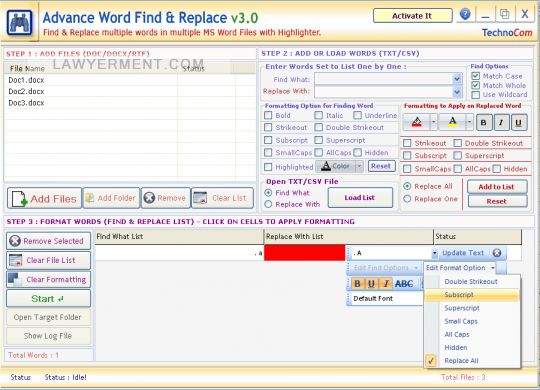Toggle Underline in the cell edit toolbar
This screenshot has height=390, width=540.
point(371,284)
